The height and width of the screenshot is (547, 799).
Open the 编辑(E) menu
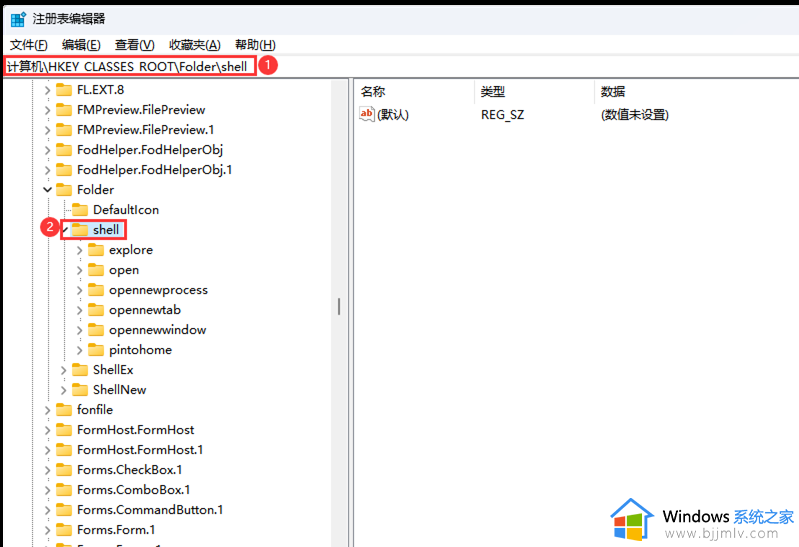[81, 45]
